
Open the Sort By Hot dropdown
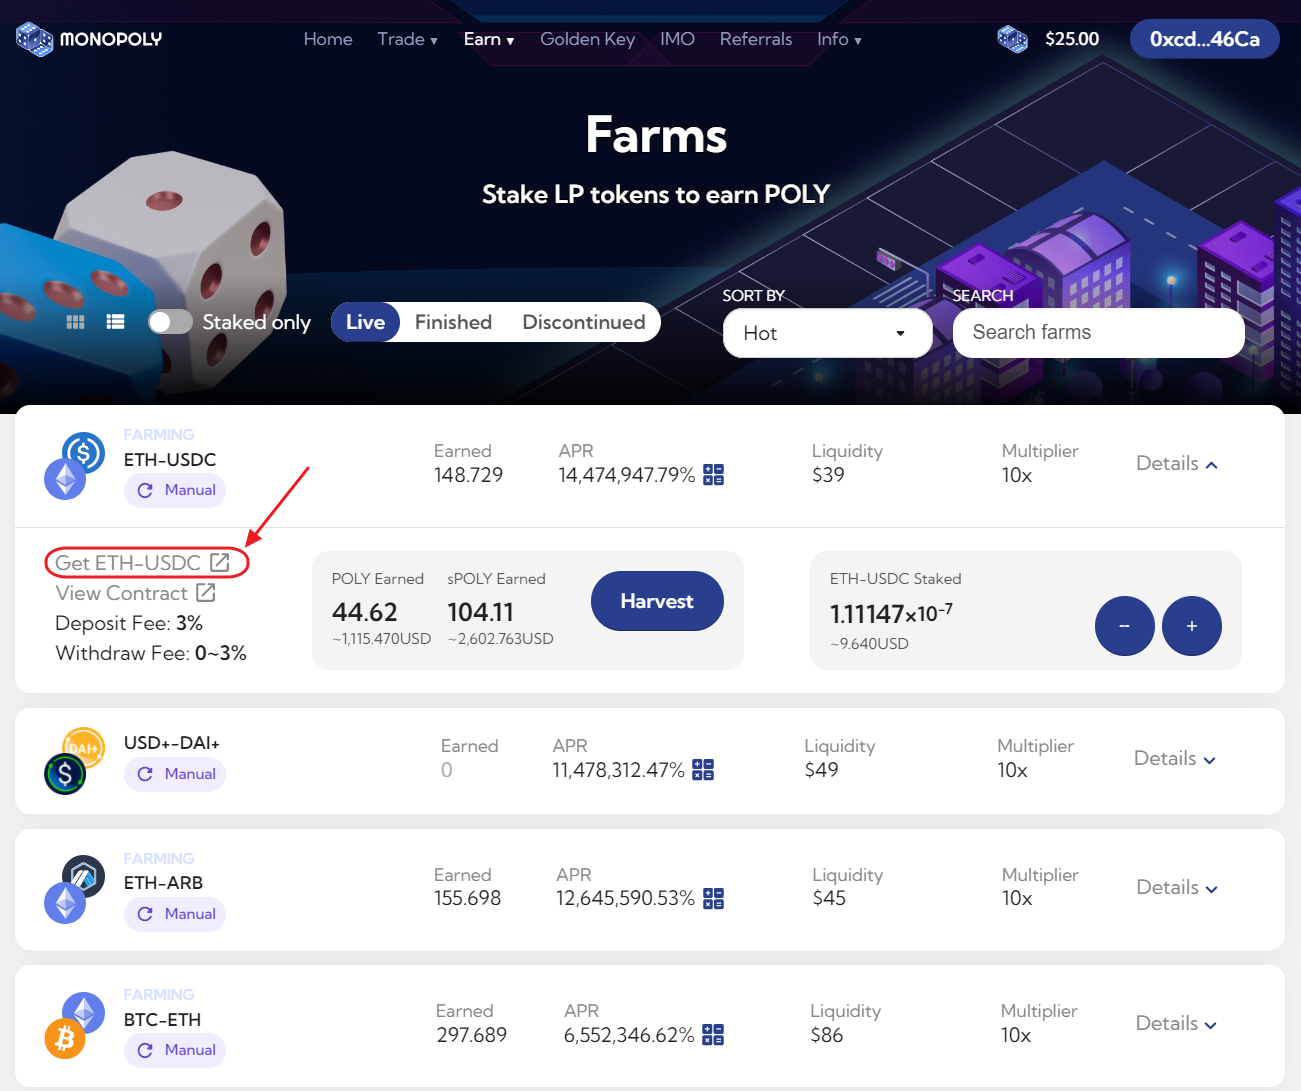(827, 333)
